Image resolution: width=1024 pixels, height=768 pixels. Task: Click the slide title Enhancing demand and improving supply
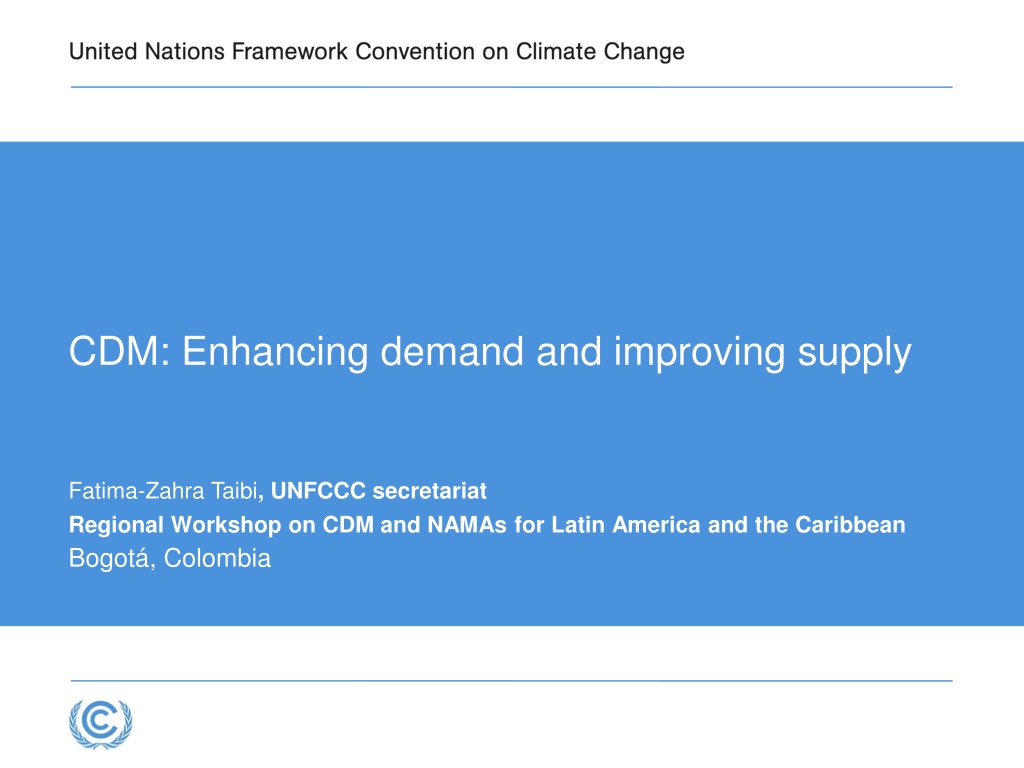point(490,353)
